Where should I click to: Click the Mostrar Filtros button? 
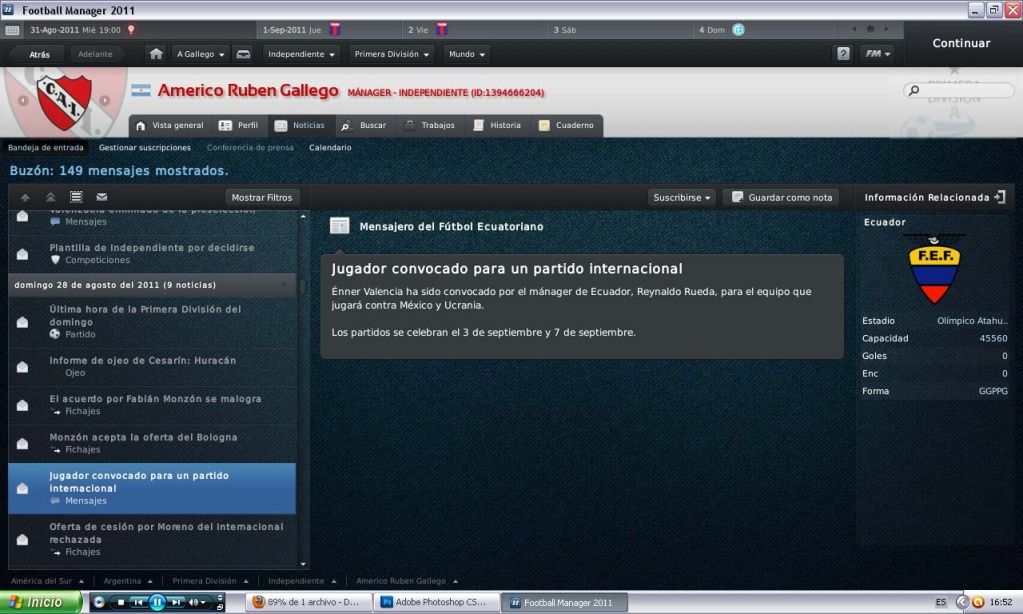[x=262, y=197]
